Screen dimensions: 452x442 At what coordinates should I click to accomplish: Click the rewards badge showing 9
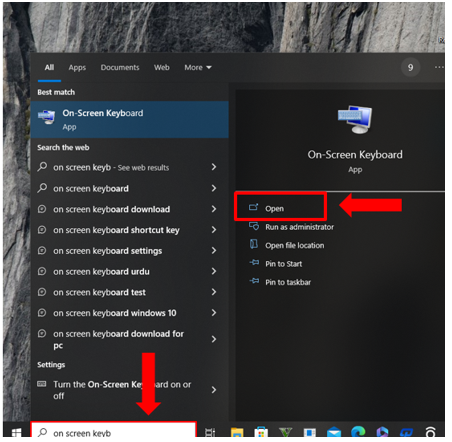[410, 68]
